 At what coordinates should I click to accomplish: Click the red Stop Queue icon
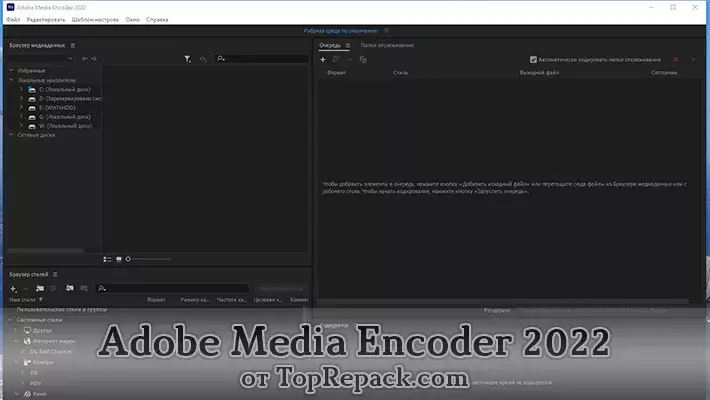676,59
